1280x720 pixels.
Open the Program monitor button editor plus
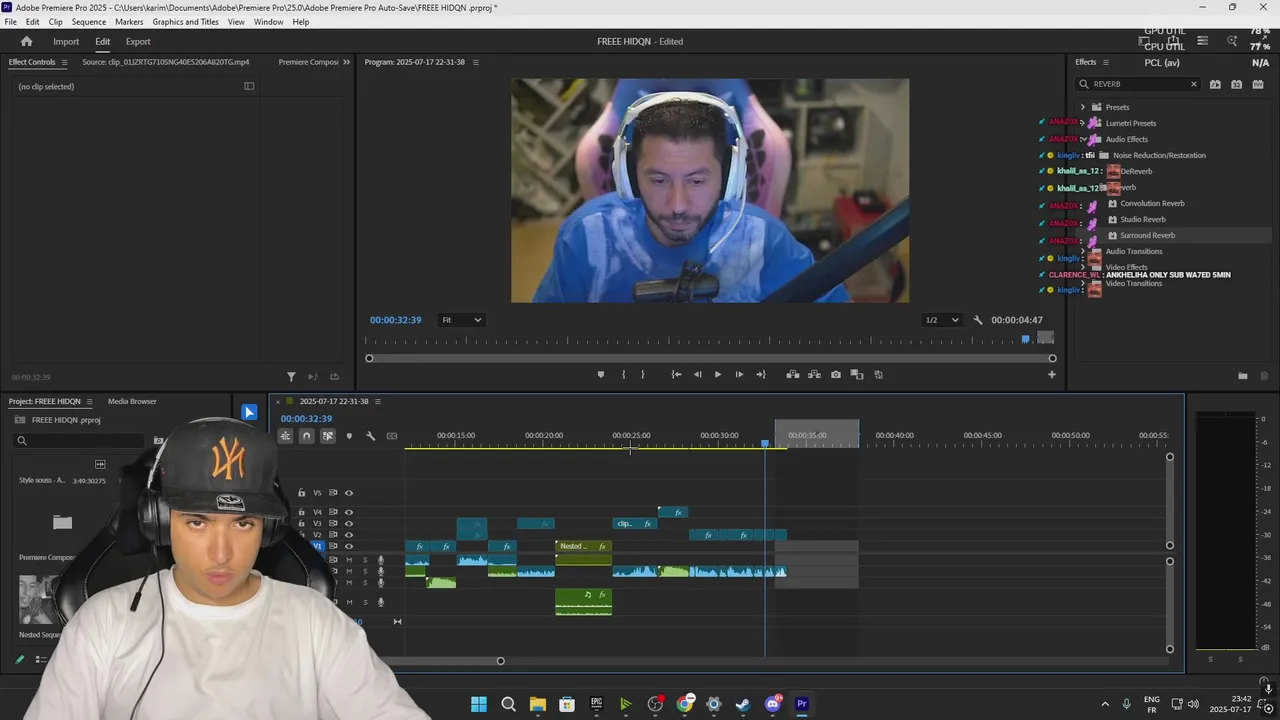[1051, 374]
